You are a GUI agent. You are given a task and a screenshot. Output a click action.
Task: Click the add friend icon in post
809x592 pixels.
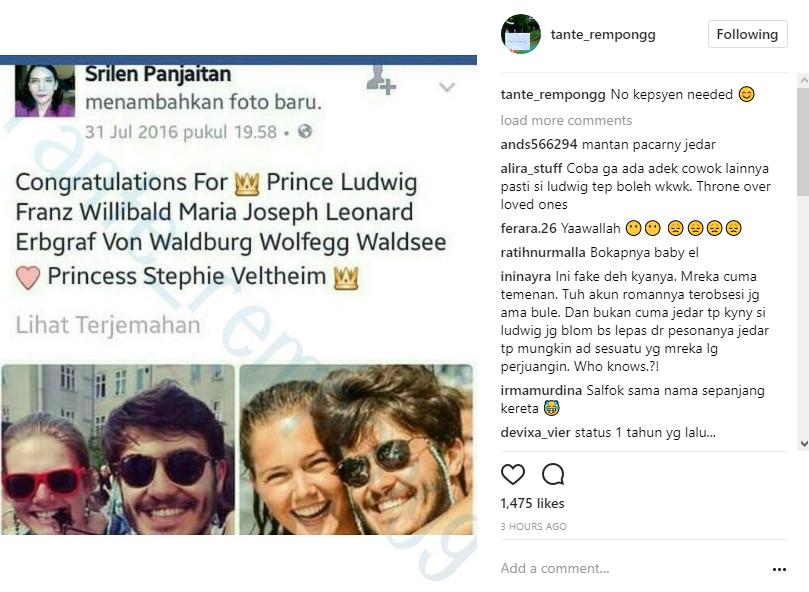(x=381, y=82)
